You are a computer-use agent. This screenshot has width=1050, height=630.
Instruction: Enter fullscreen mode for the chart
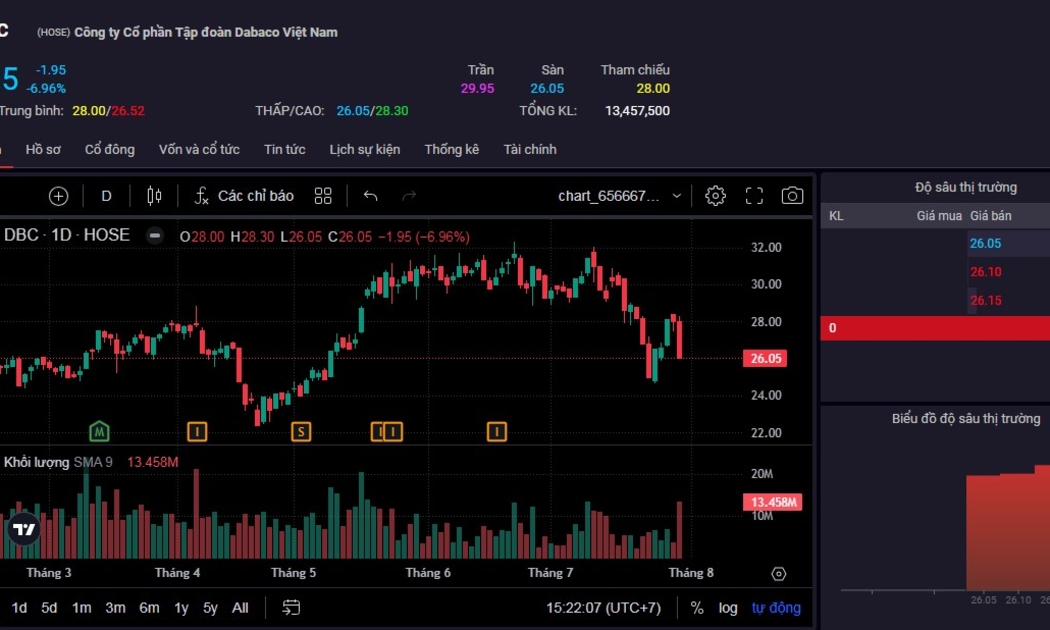tap(755, 196)
